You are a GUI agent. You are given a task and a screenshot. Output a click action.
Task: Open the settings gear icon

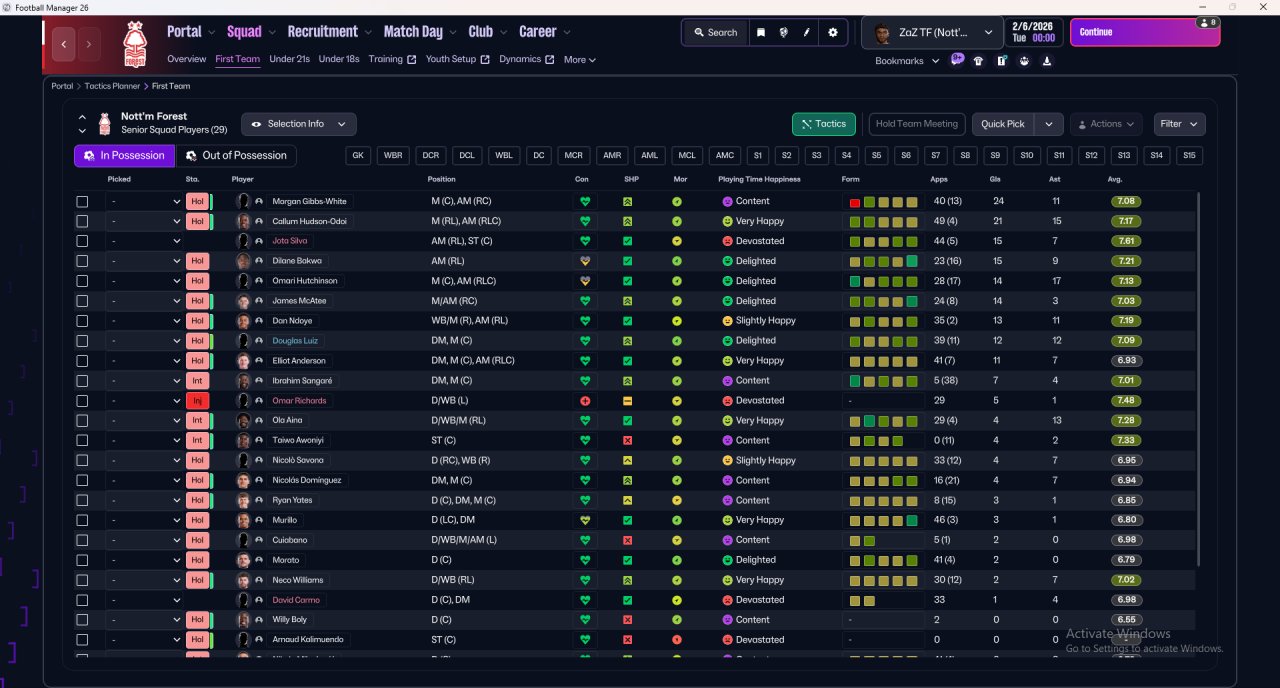pyautogui.click(x=833, y=33)
